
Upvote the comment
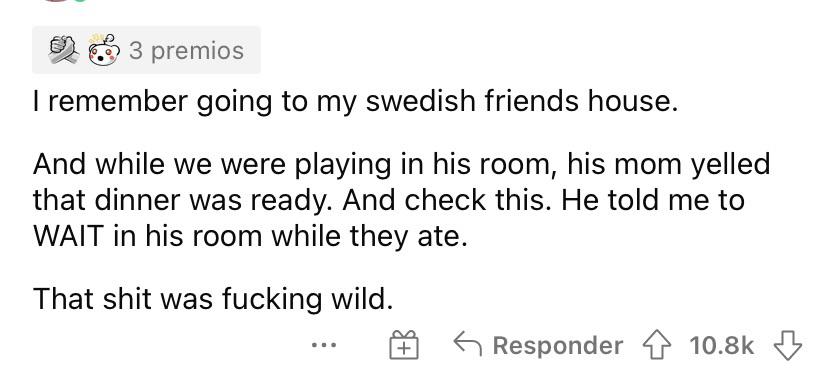tap(657, 346)
